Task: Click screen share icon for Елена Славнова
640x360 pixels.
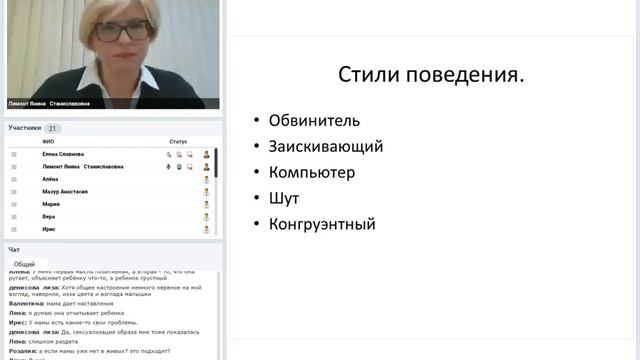Action: (x=190, y=155)
